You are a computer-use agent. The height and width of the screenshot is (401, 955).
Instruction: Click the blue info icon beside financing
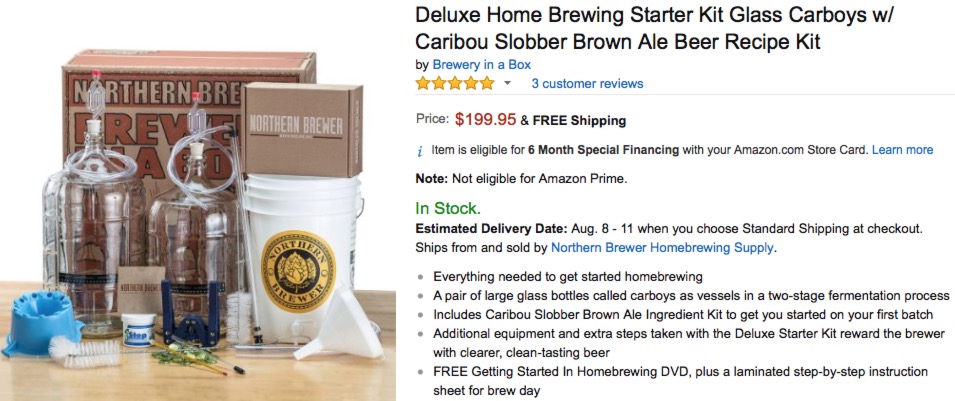coord(420,151)
